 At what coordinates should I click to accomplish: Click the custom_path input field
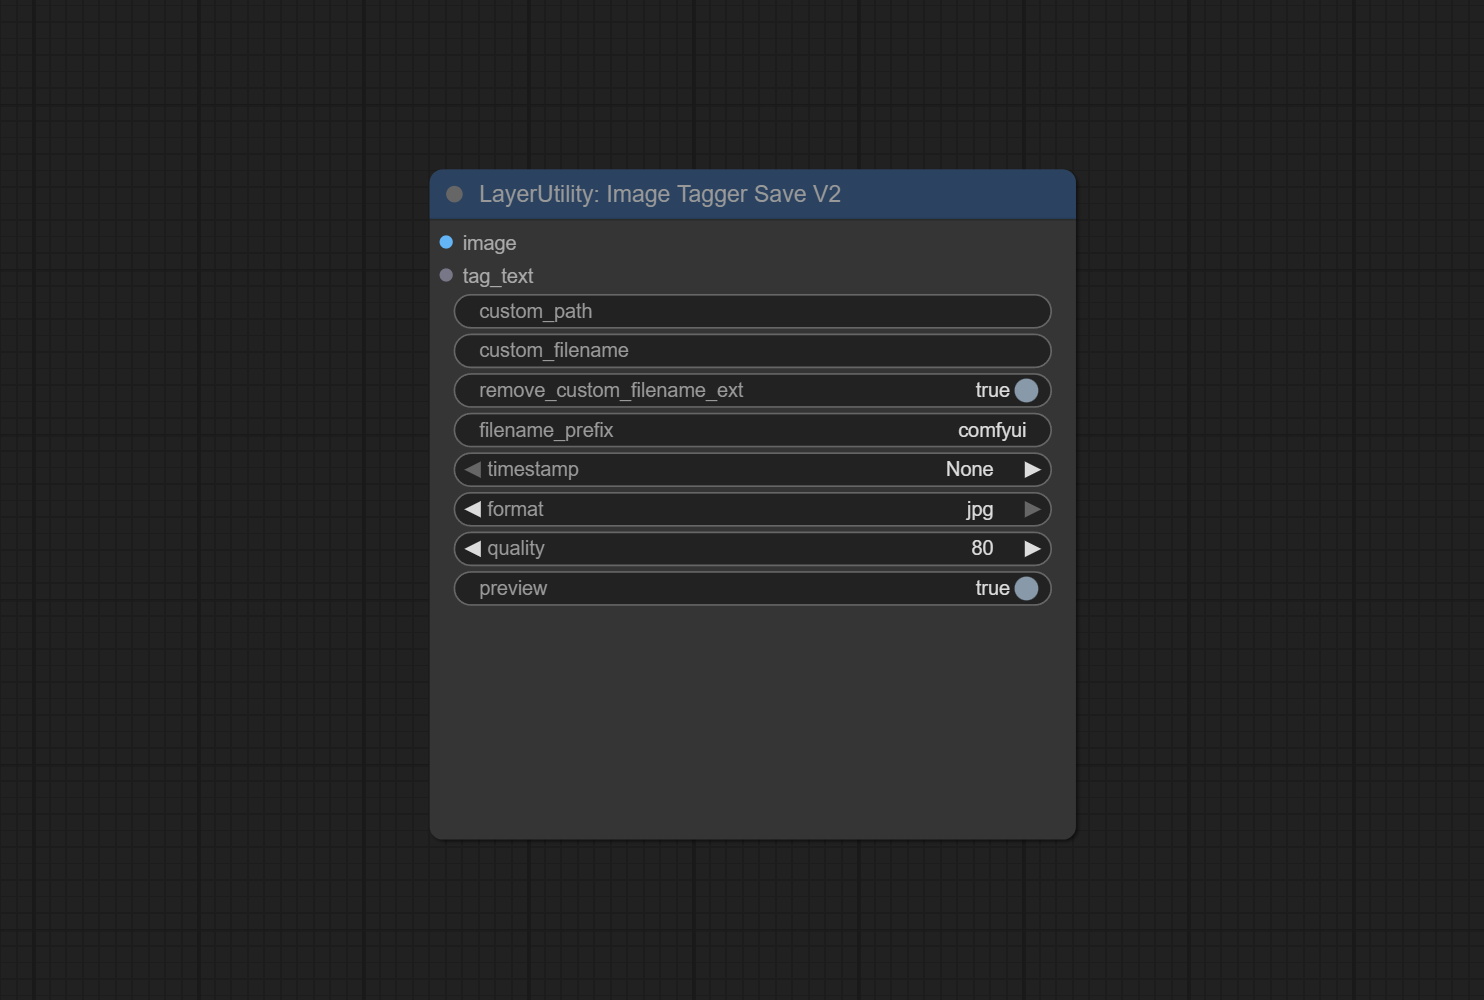pos(752,312)
